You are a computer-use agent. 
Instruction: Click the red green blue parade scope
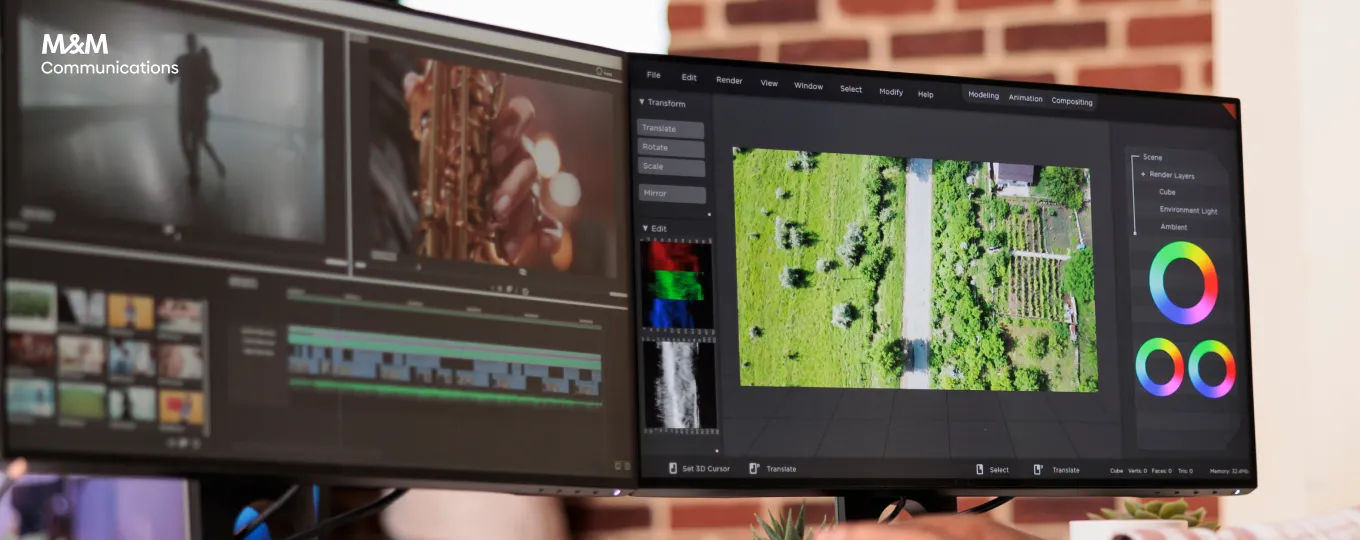click(x=676, y=284)
